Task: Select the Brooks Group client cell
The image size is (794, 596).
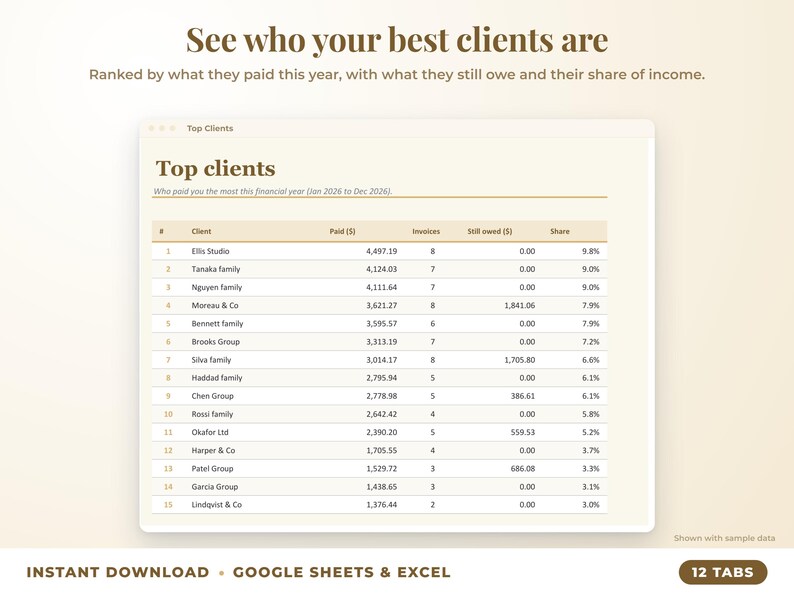Action: pos(215,342)
